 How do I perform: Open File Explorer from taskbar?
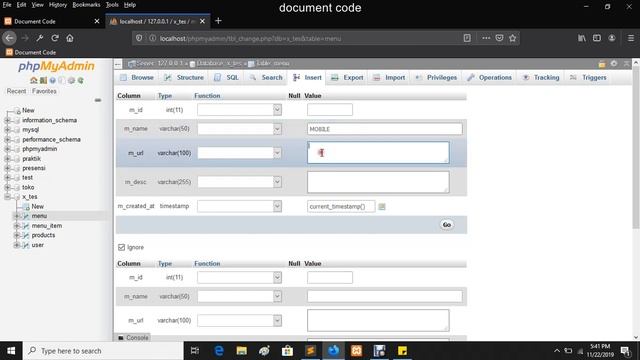click(x=242, y=351)
